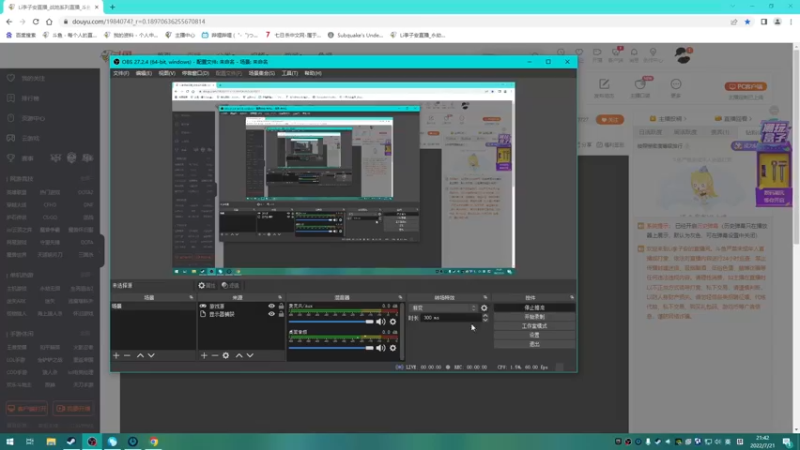Viewport: 800px width, 450px height.
Task: Move the selected source down
Action: 250,355
